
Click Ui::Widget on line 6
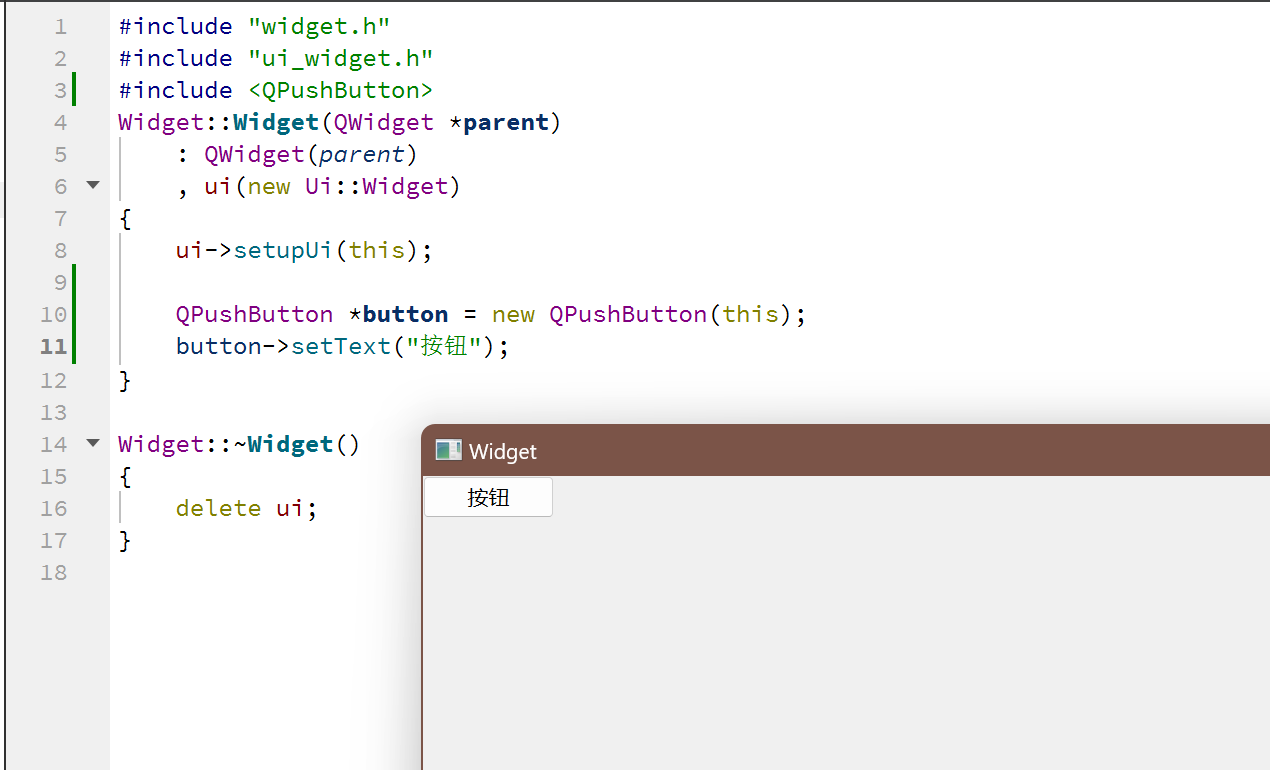[x=376, y=186]
